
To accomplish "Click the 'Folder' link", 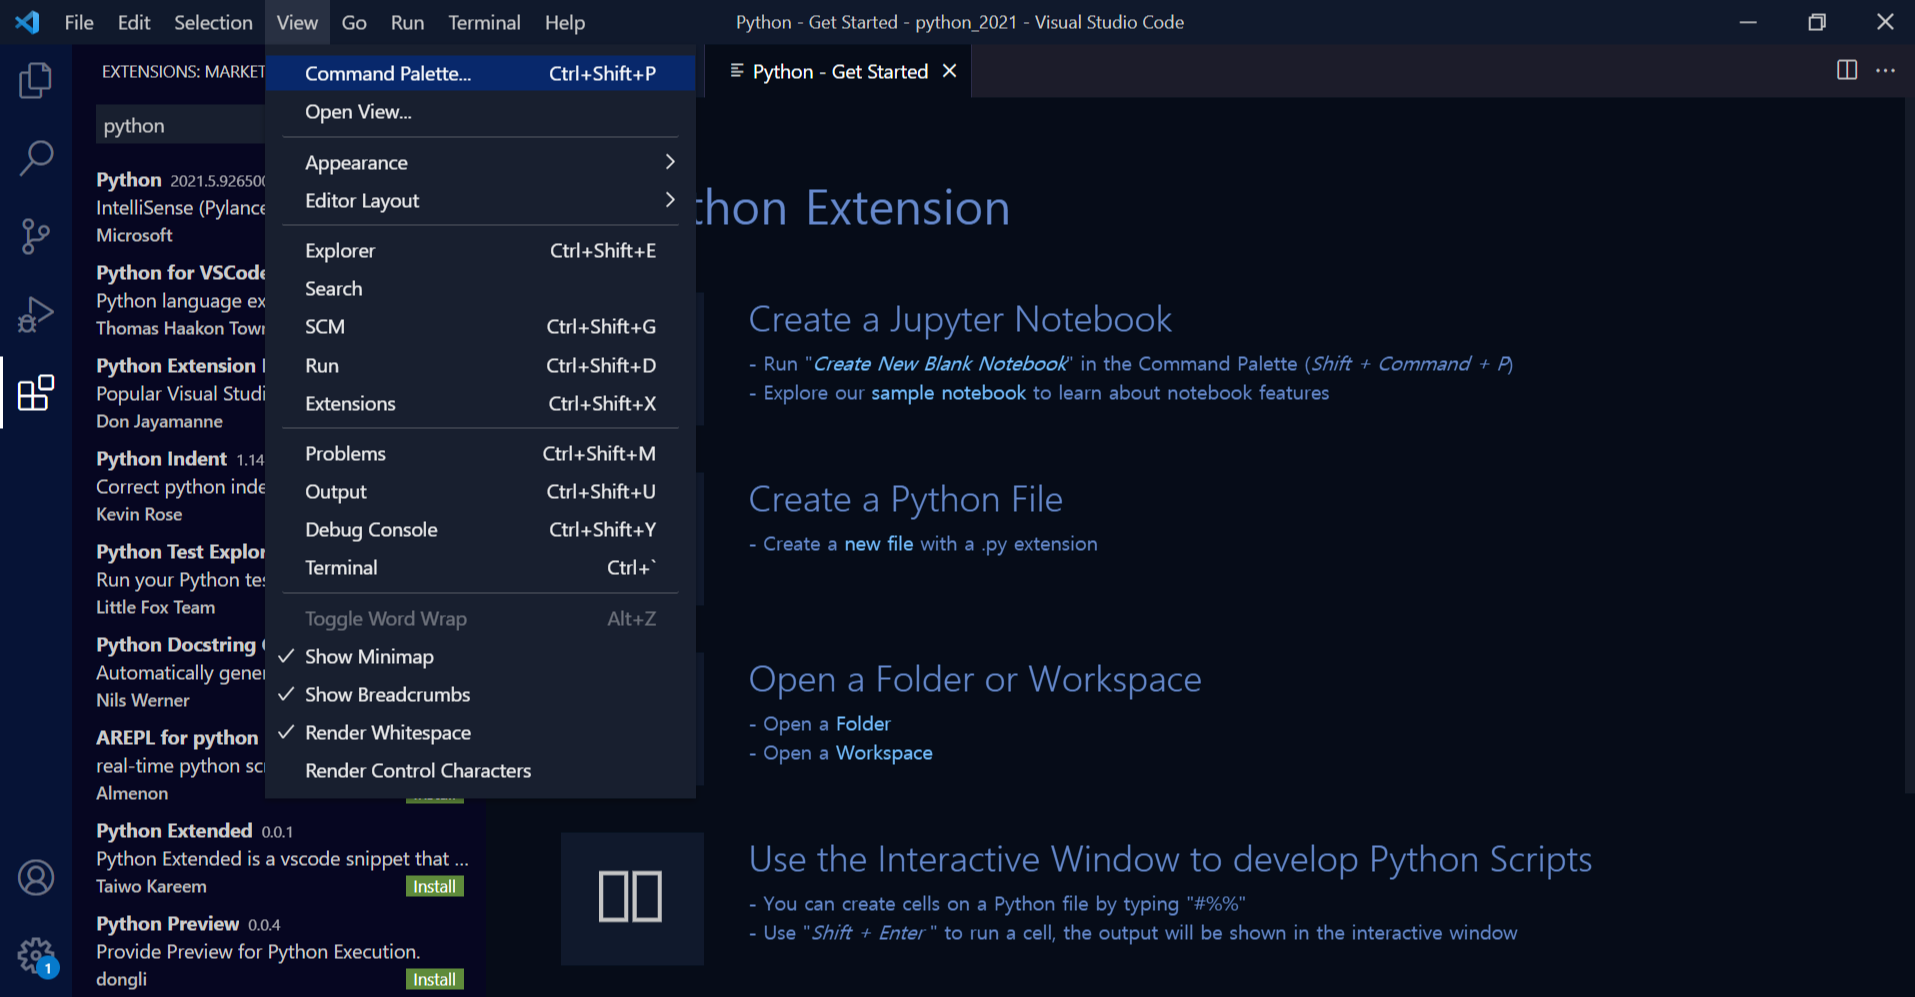I will pyautogui.click(x=863, y=724).
